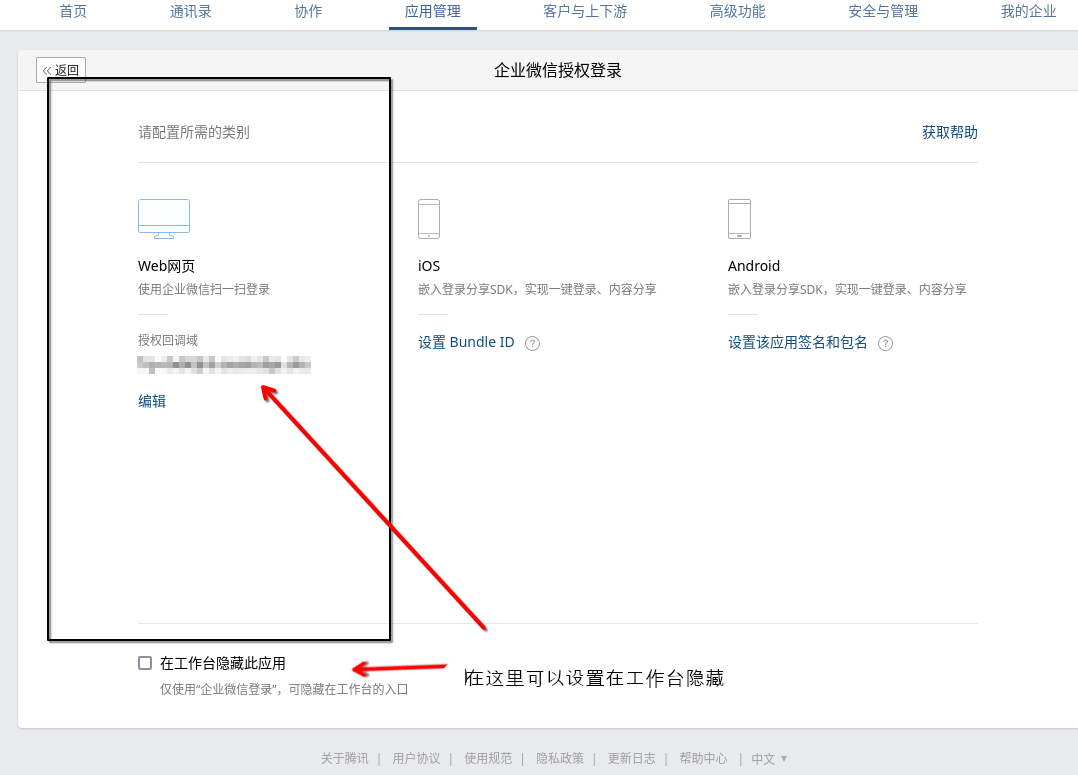Click the Android phone icon
Viewport: 1078px width, 775px height.
tap(739, 218)
